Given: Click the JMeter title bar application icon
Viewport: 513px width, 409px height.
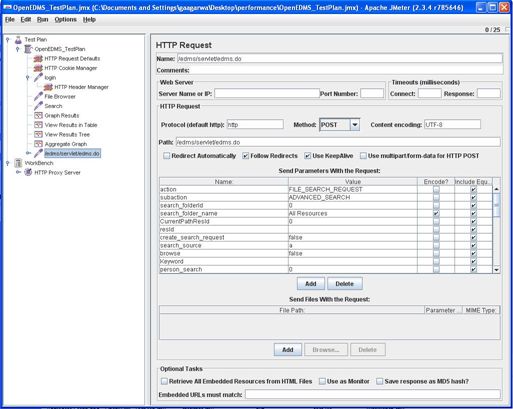Looking at the screenshot, I should click(7, 7).
